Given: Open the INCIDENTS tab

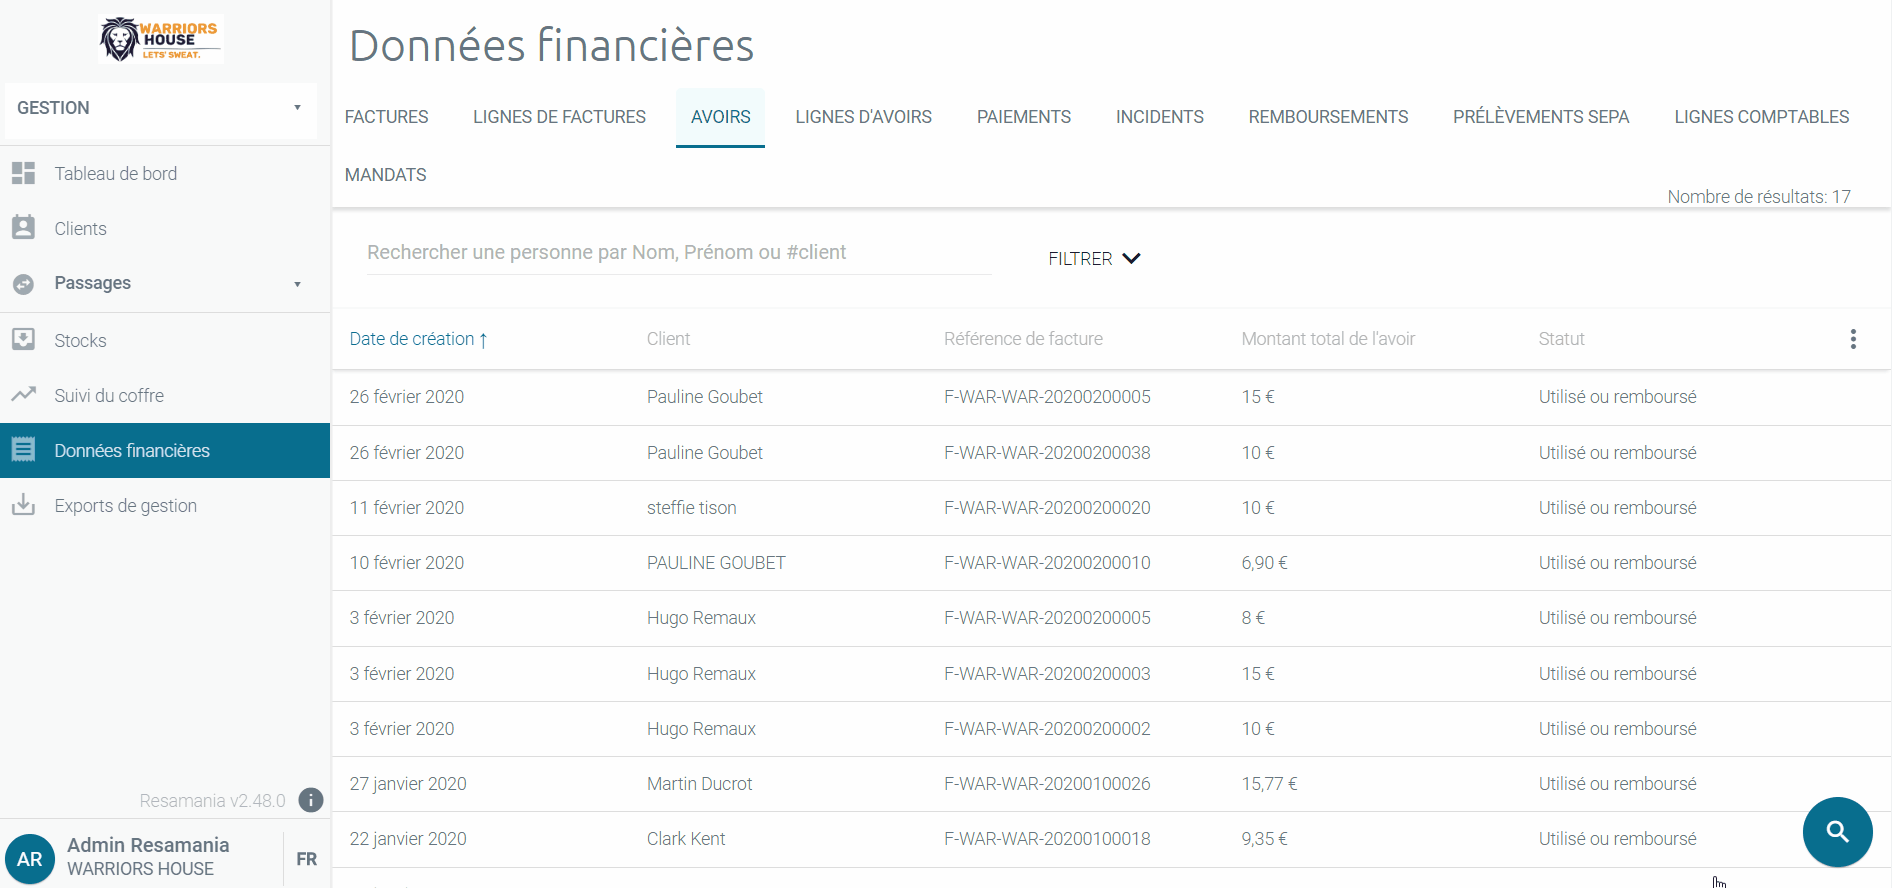Looking at the screenshot, I should tap(1159, 117).
